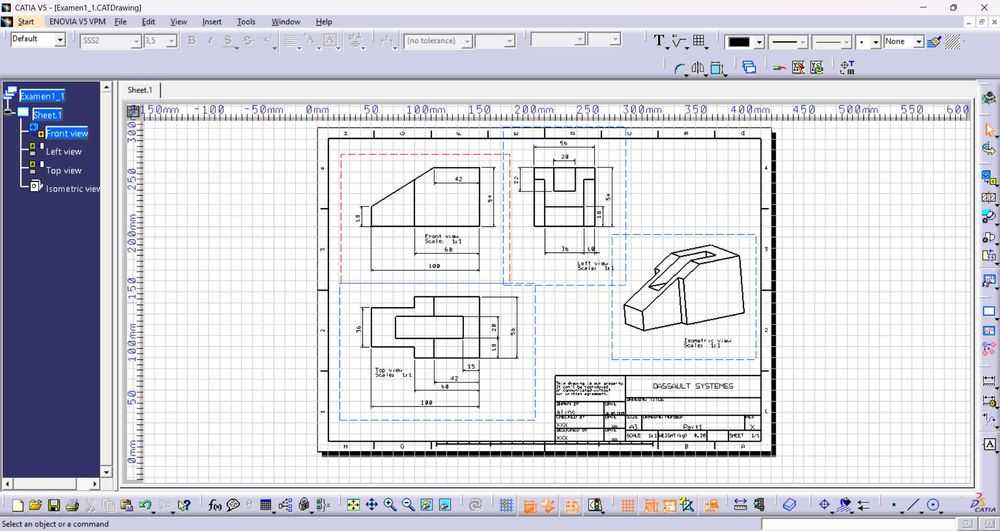Image resolution: width=1000 pixels, height=531 pixels.
Task: Open a file with the Open folder icon
Action: coord(35,506)
